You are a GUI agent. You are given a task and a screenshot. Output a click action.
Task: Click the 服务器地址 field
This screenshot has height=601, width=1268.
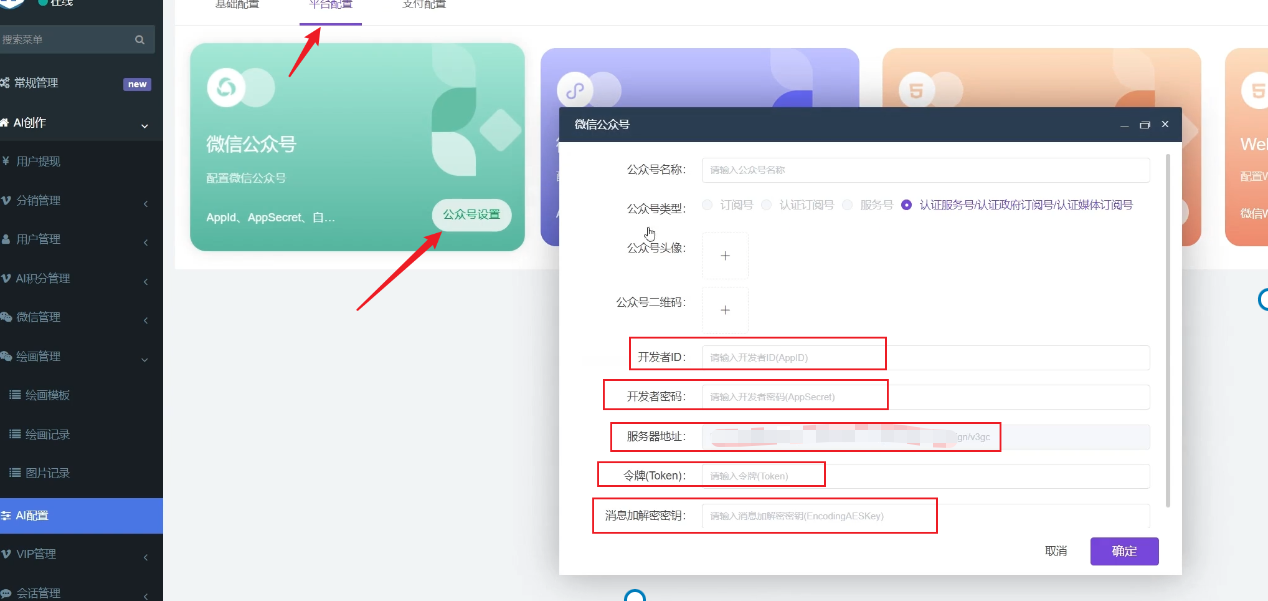click(x=926, y=437)
